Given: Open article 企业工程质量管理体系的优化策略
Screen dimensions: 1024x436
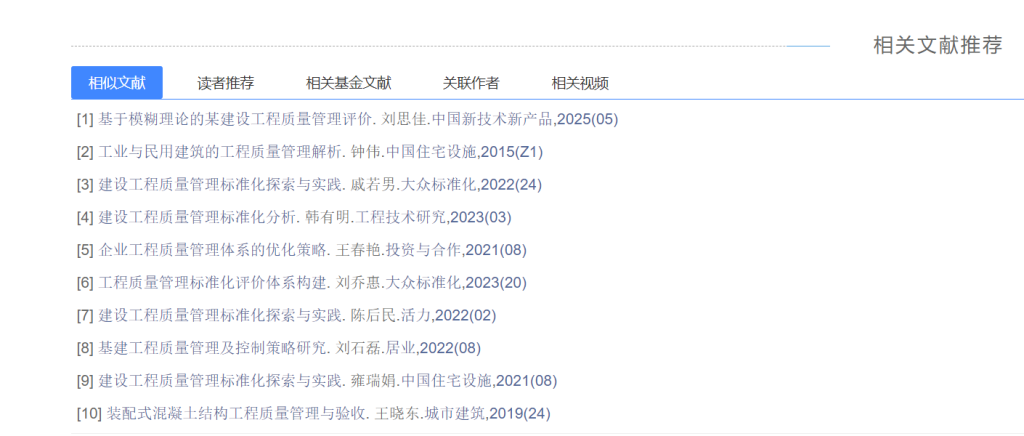Looking at the screenshot, I should (212, 250).
